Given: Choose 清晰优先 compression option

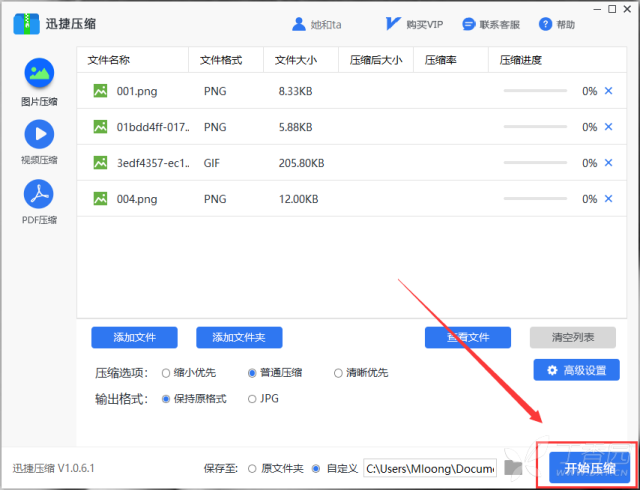Looking at the screenshot, I should (x=338, y=373).
